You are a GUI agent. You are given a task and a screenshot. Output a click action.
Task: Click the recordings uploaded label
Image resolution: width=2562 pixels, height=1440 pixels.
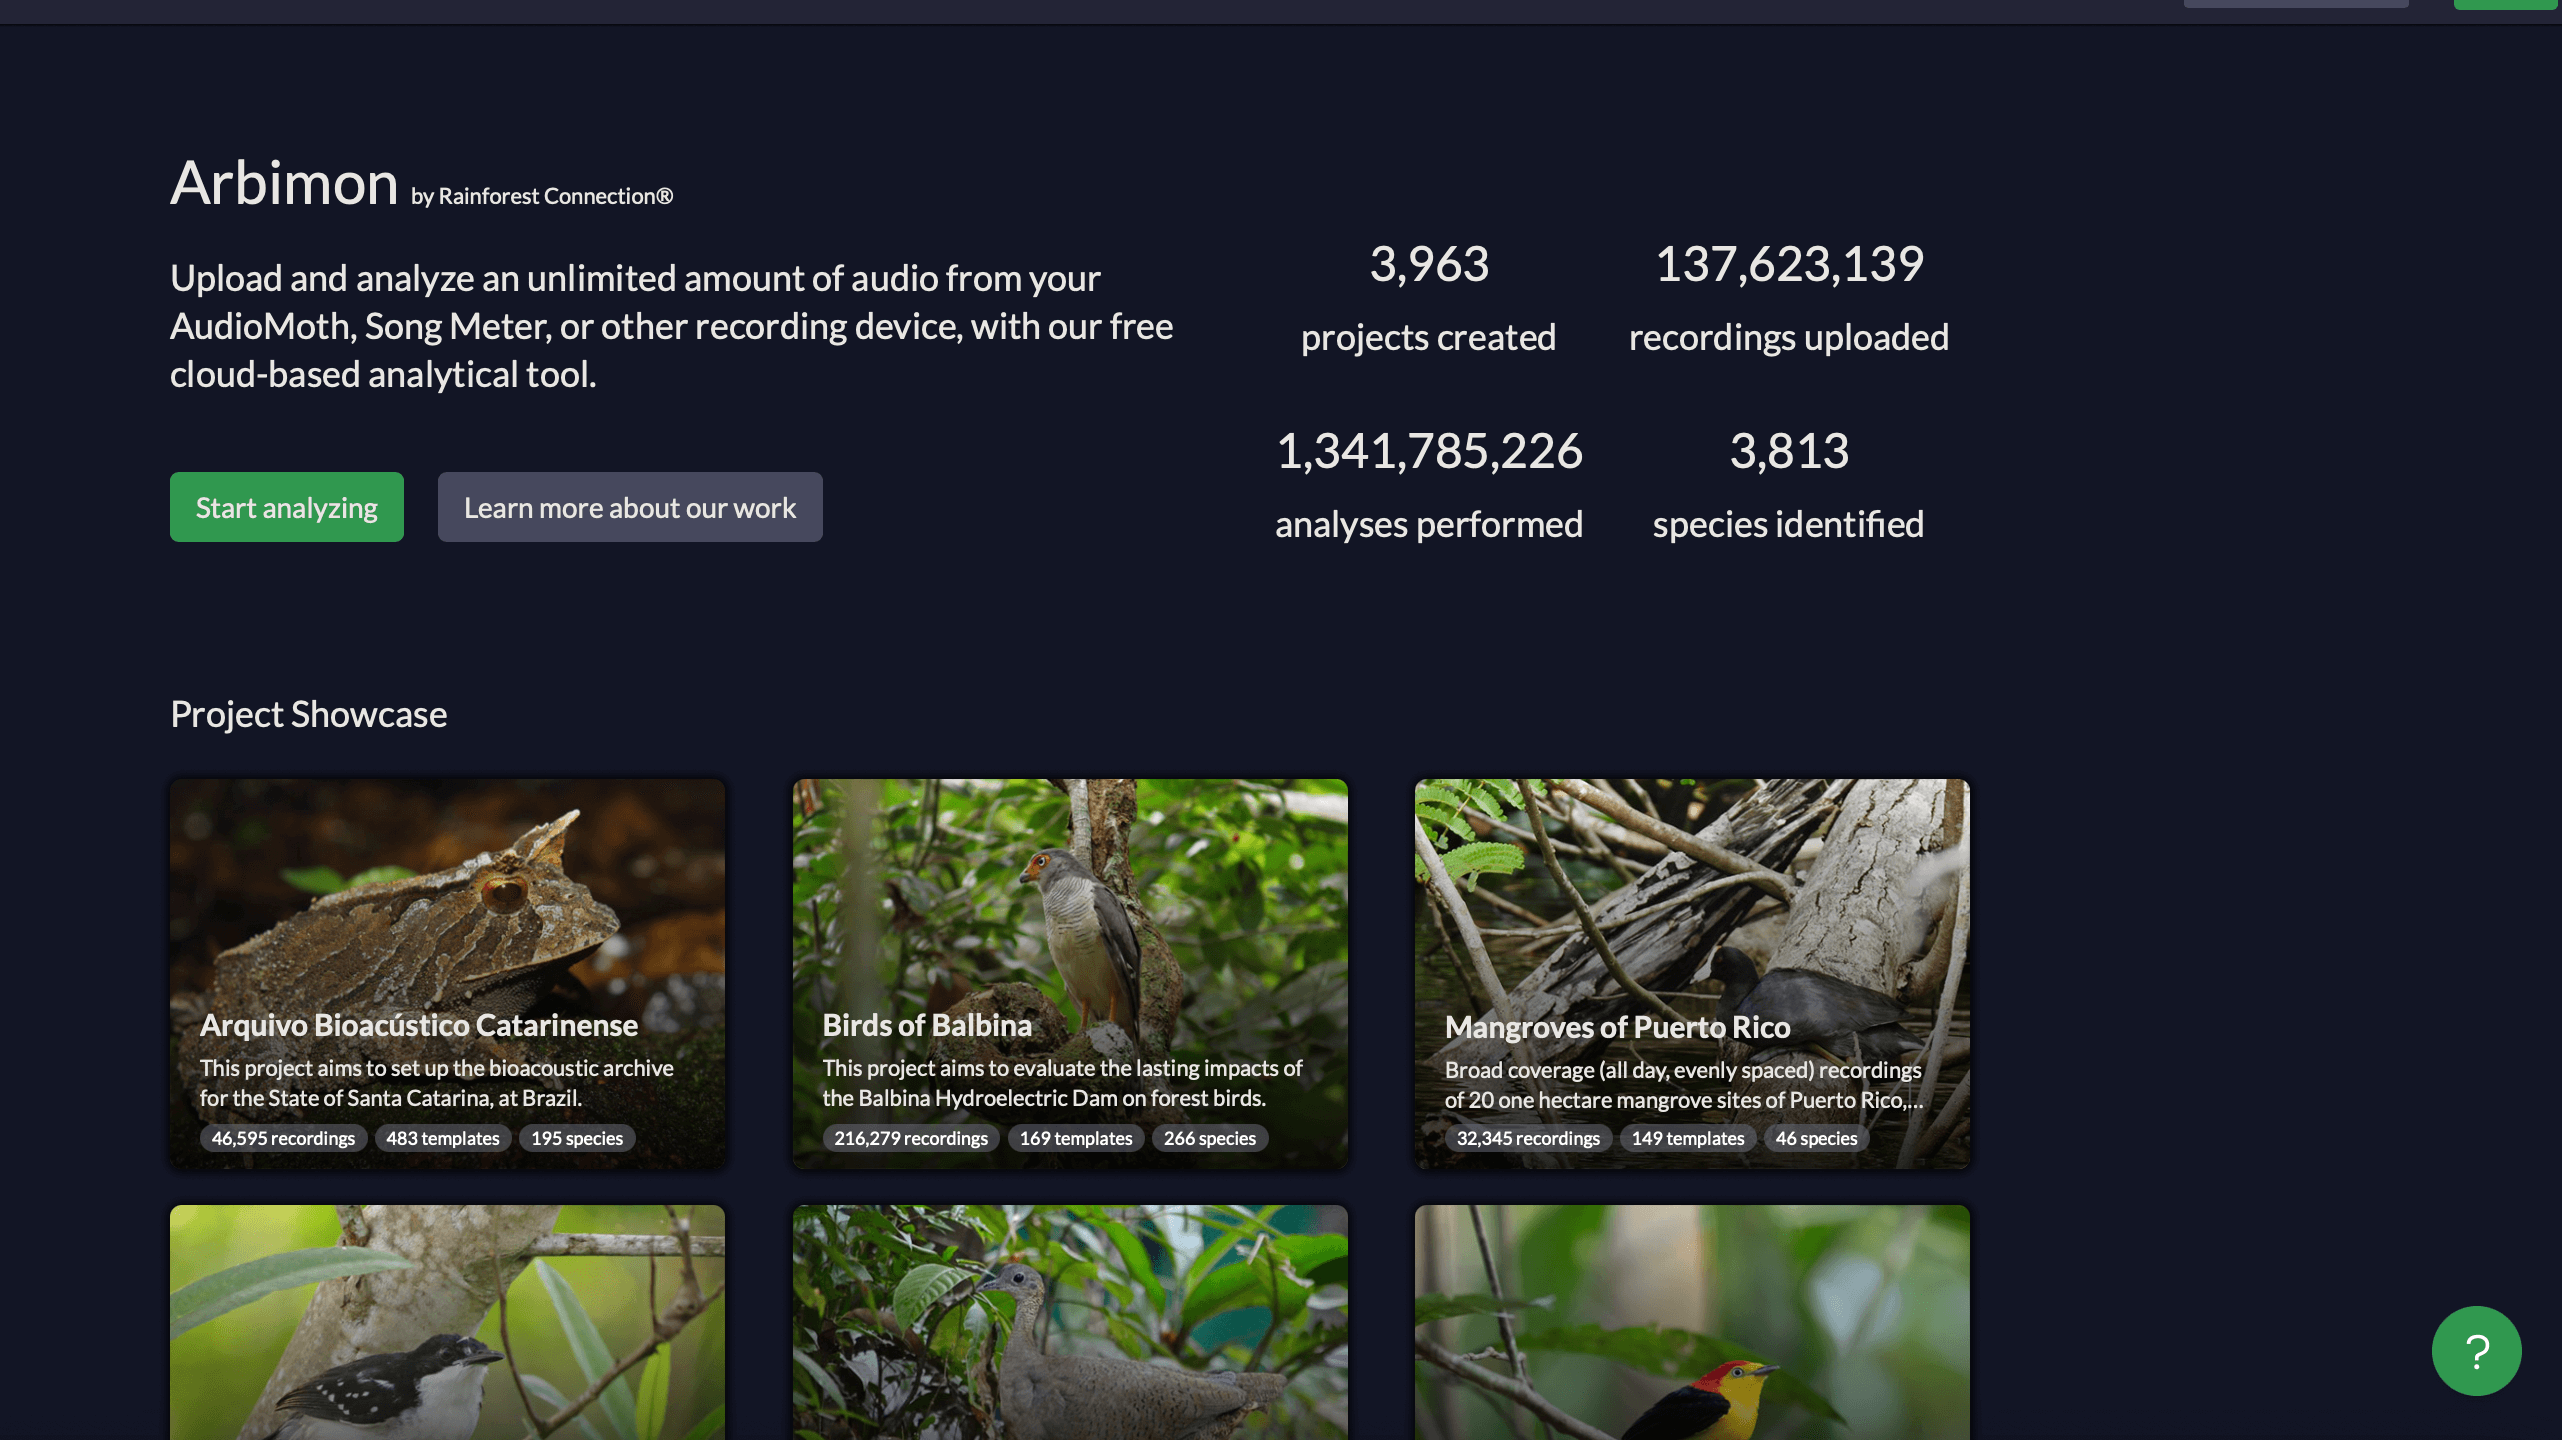[1789, 337]
